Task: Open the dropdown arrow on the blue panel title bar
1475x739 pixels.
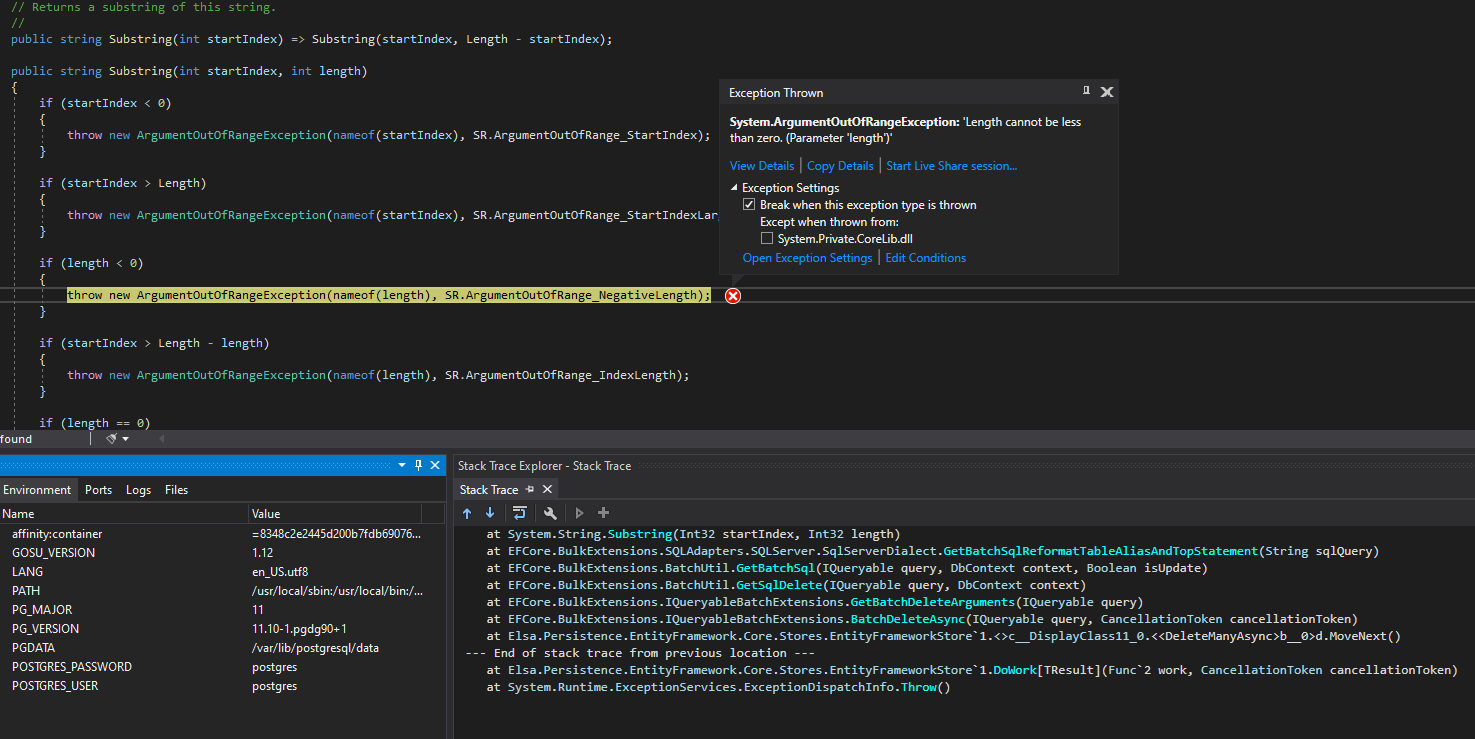Action: 402,464
